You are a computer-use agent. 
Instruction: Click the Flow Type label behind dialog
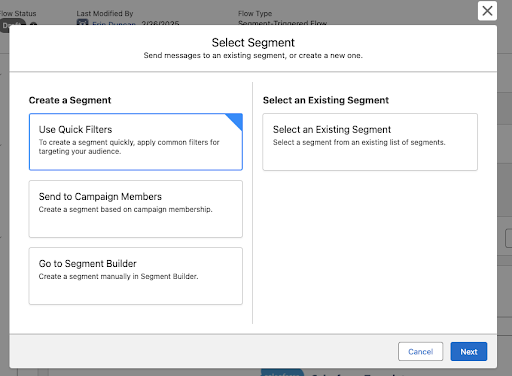coord(255,13)
